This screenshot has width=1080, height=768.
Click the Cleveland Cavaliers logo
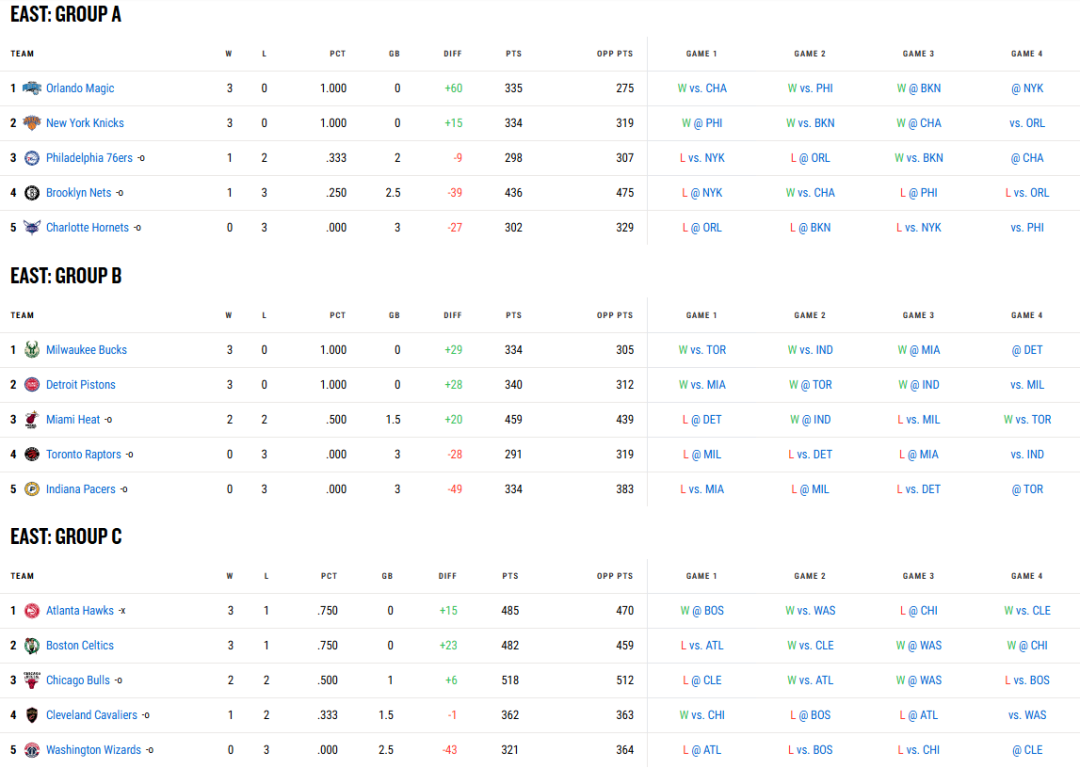click(x=32, y=715)
